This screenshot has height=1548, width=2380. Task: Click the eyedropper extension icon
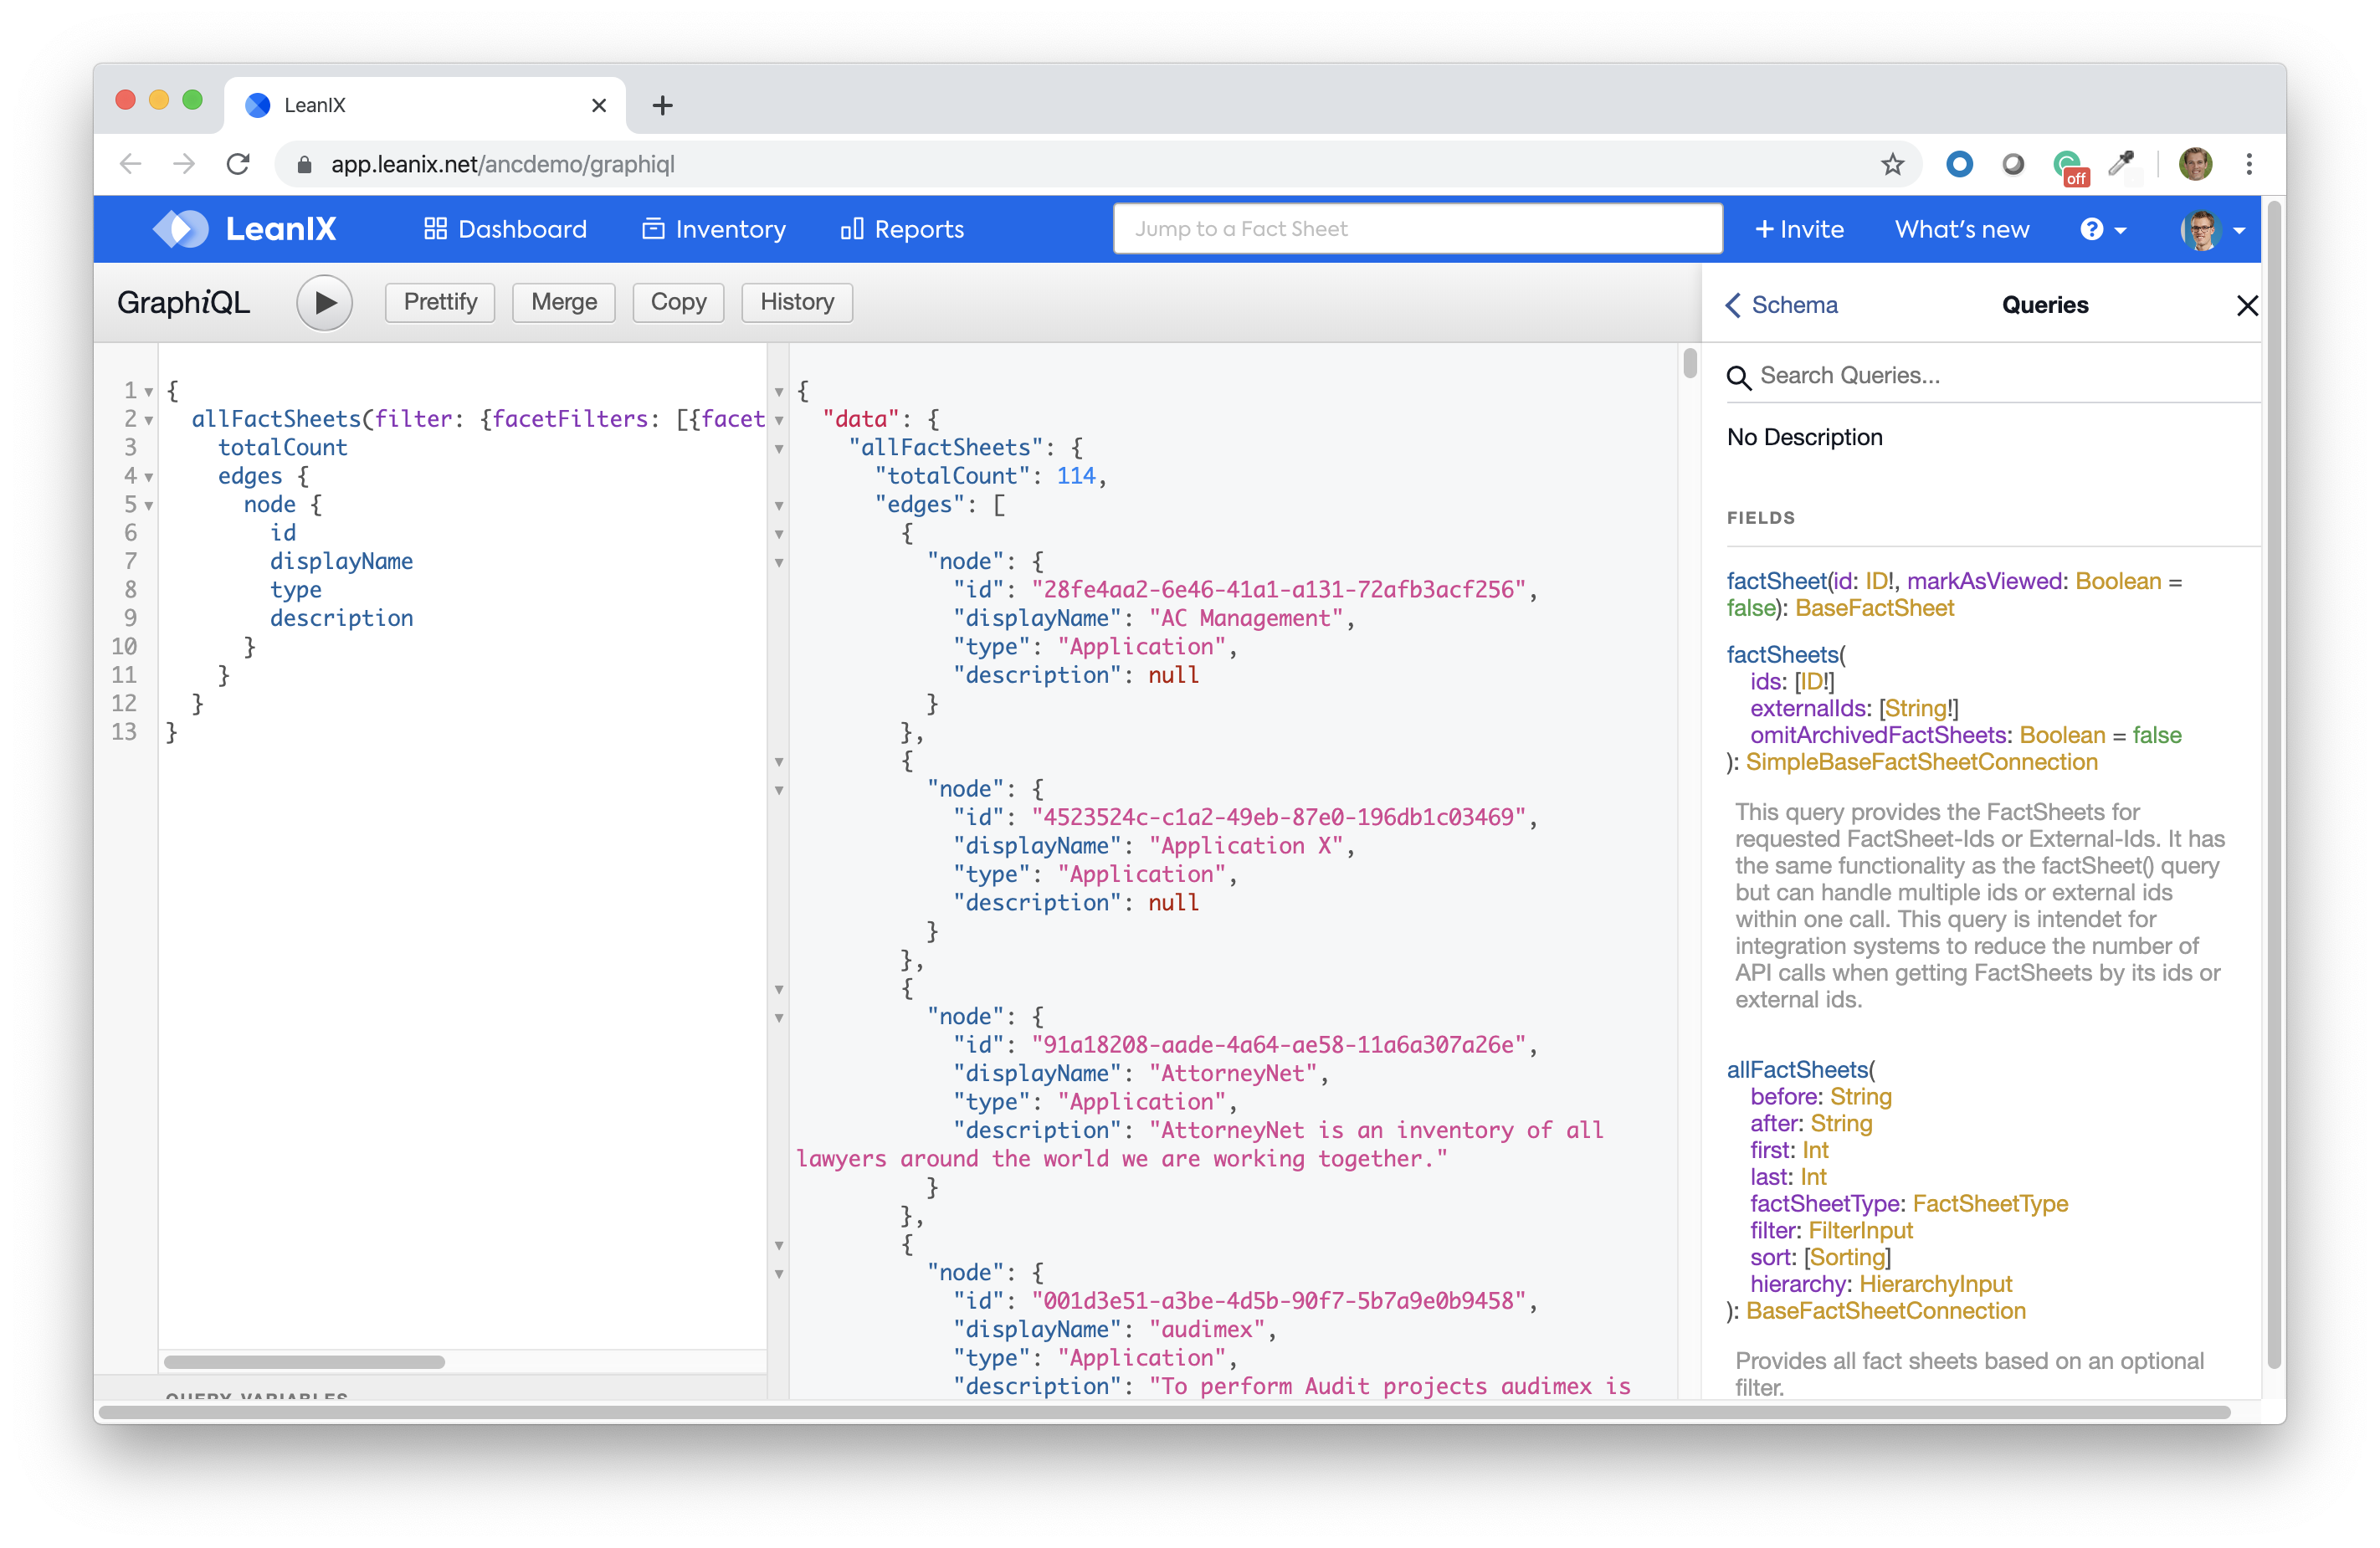click(x=2121, y=164)
